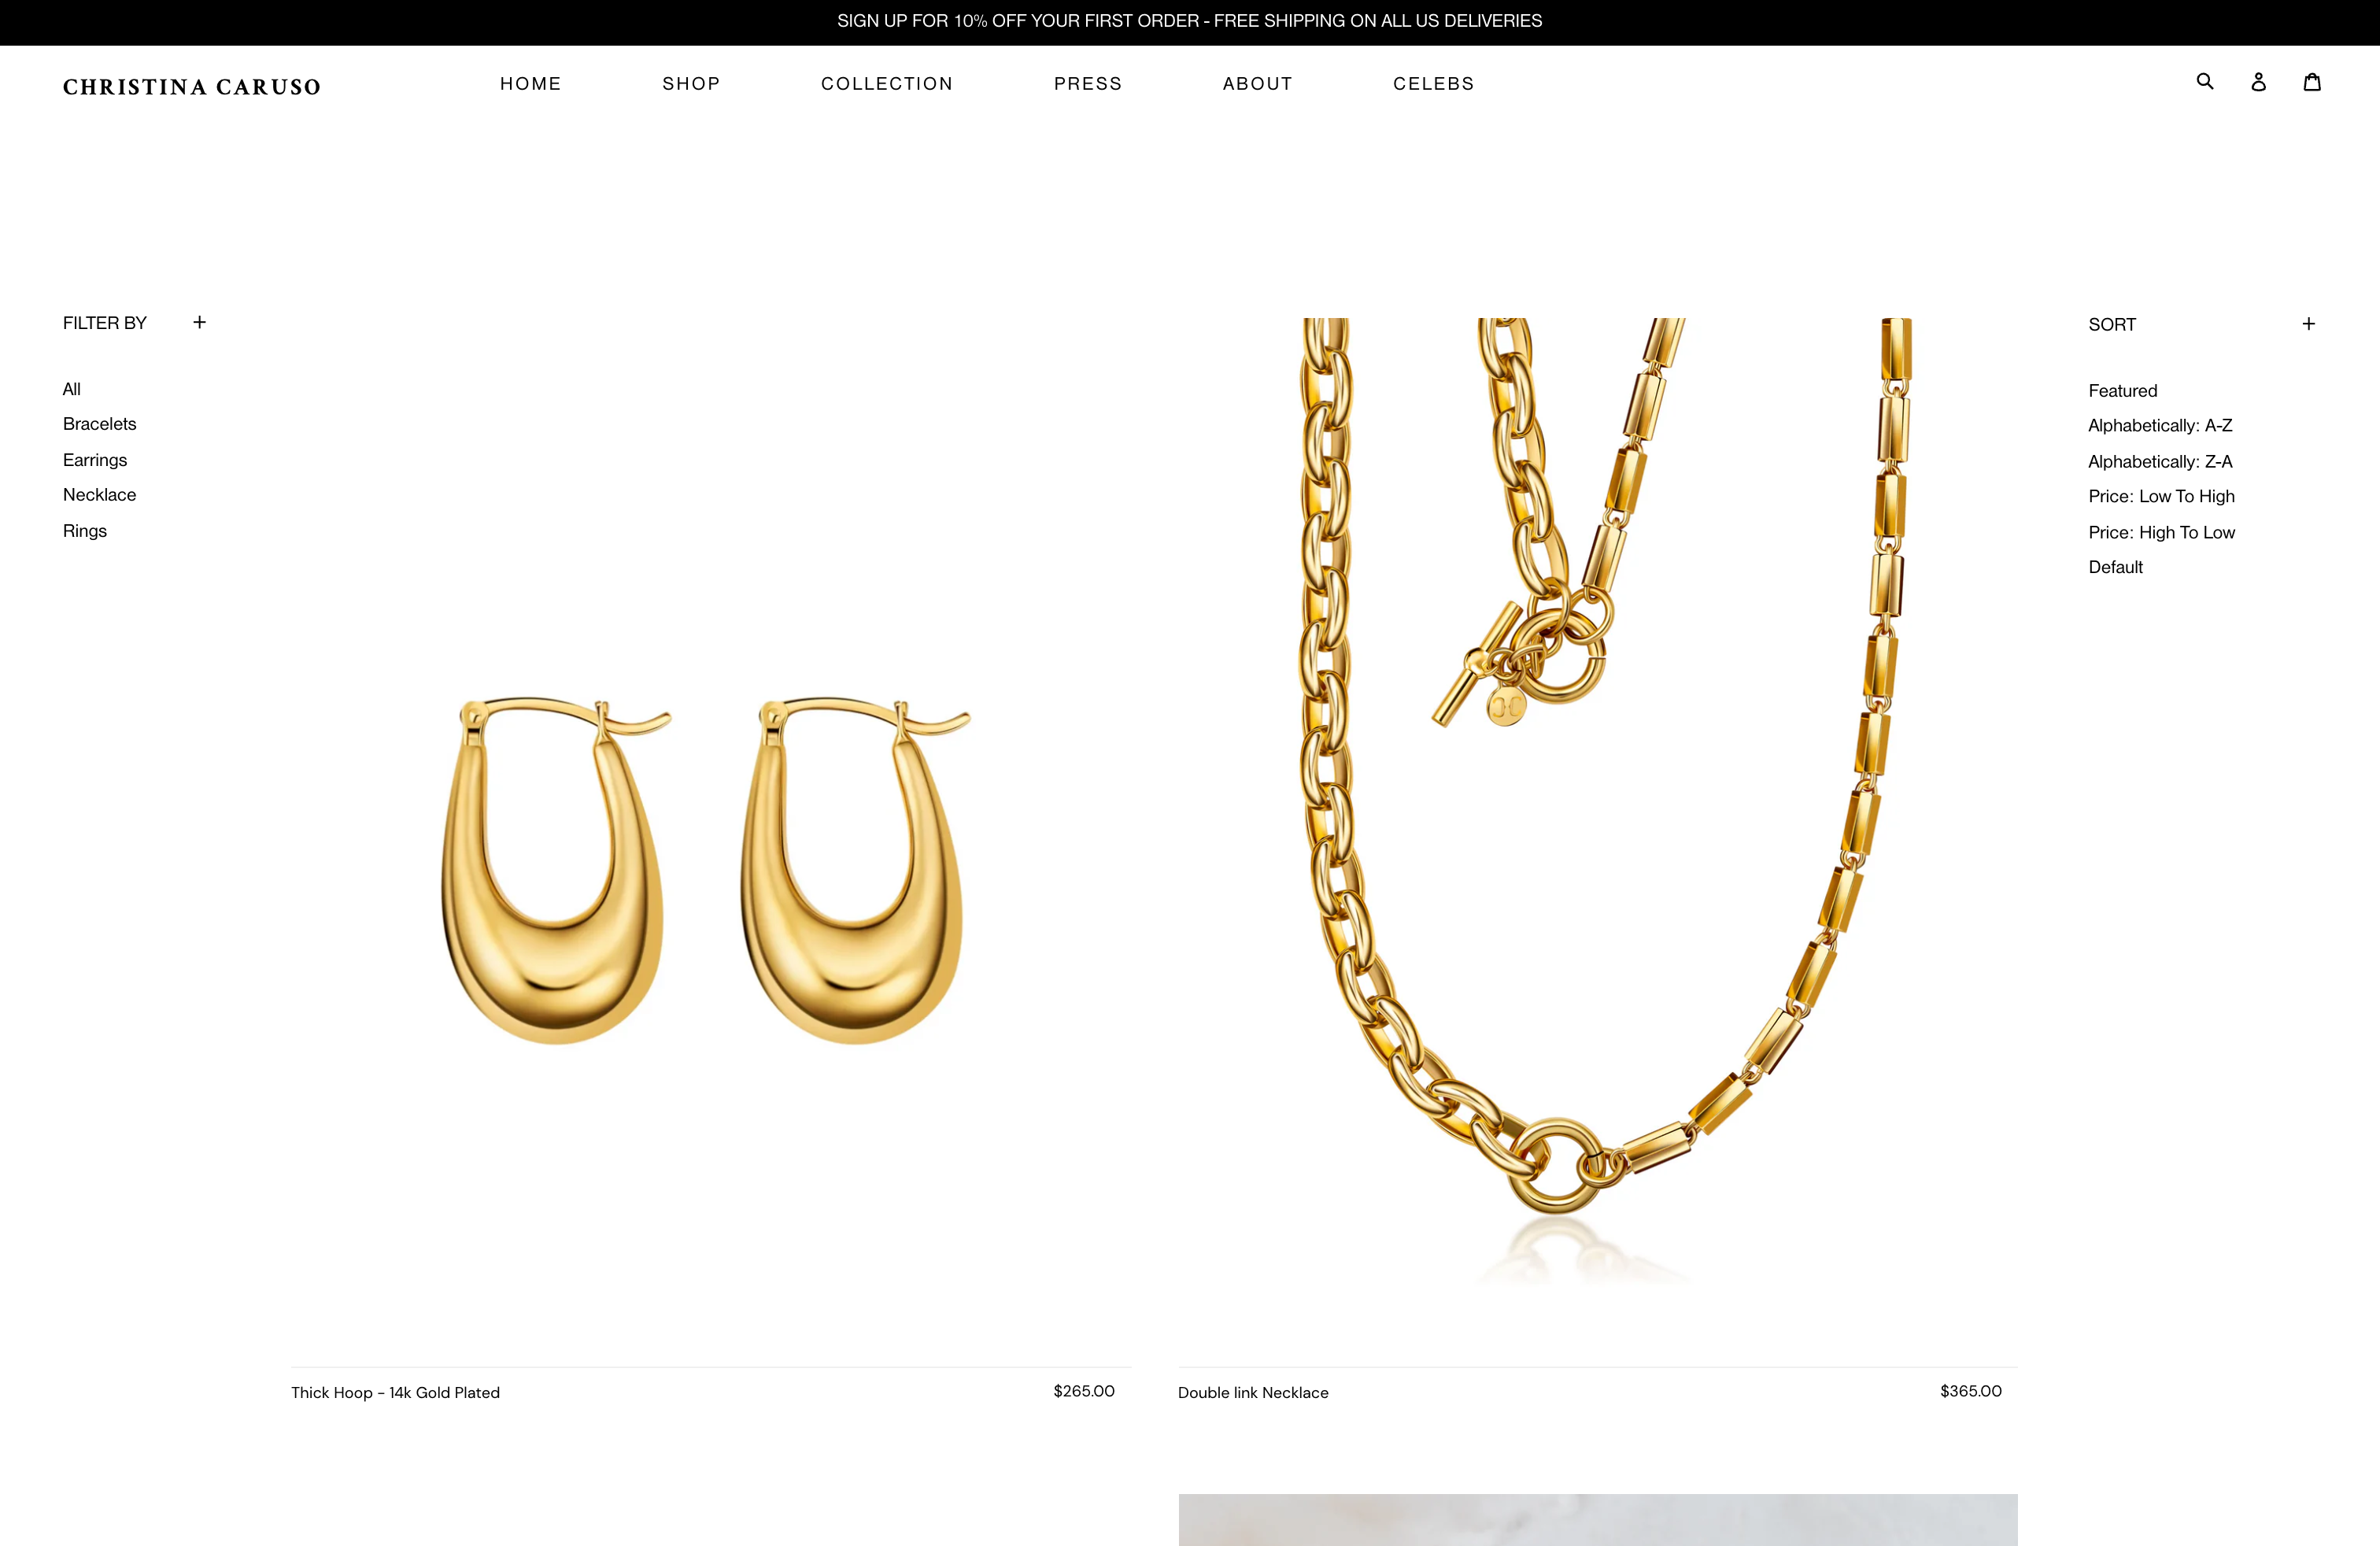Screen dimensions: 2380x1546
Task: Open the Shop menu
Action: 691,84
